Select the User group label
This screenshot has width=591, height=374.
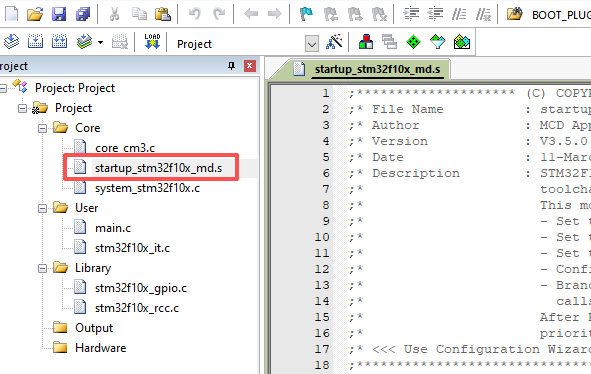pyautogui.click(x=86, y=208)
